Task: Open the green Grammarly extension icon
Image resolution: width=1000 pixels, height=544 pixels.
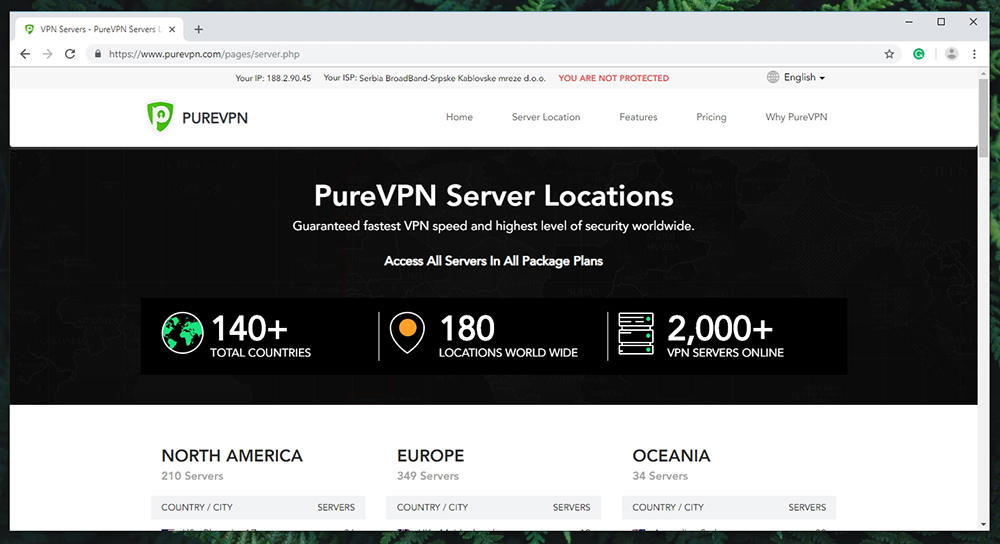Action: [x=918, y=54]
